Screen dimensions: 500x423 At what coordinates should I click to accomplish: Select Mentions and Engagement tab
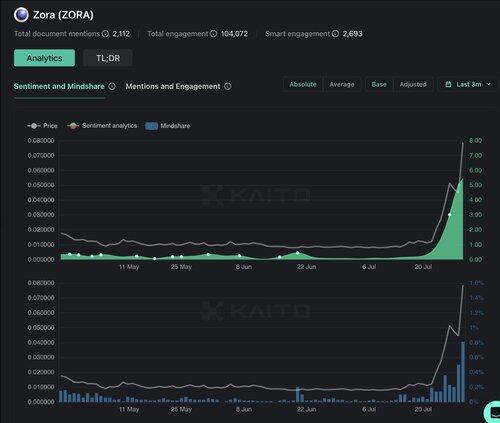(x=173, y=86)
